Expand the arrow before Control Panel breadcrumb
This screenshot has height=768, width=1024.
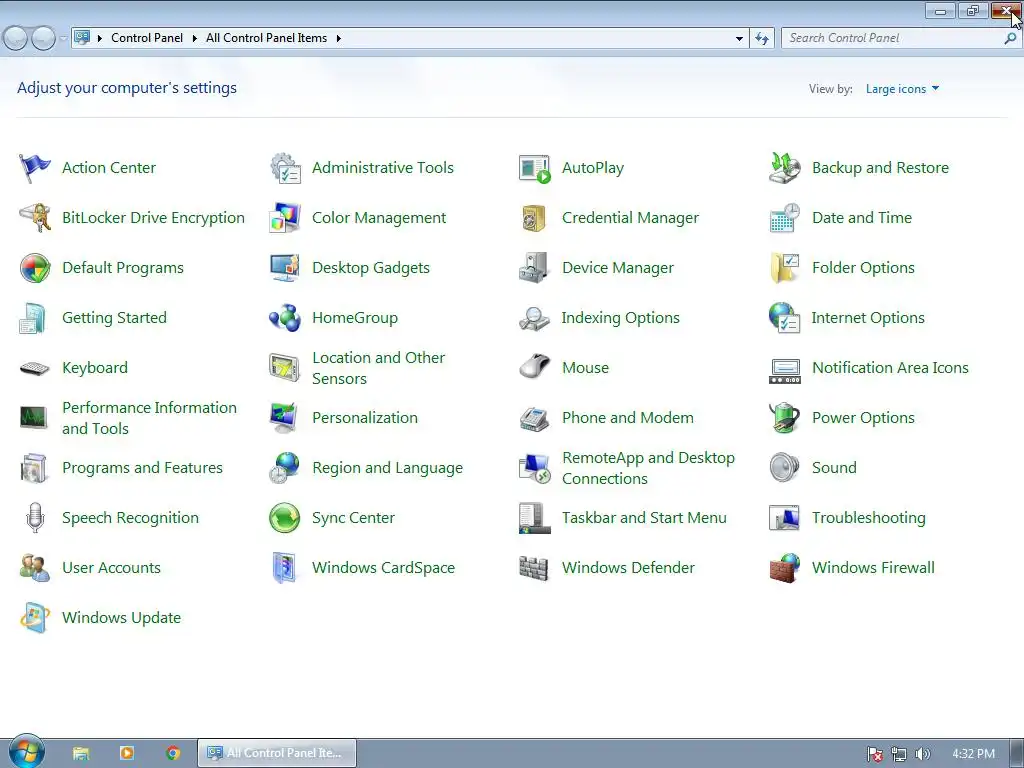tap(100, 39)
